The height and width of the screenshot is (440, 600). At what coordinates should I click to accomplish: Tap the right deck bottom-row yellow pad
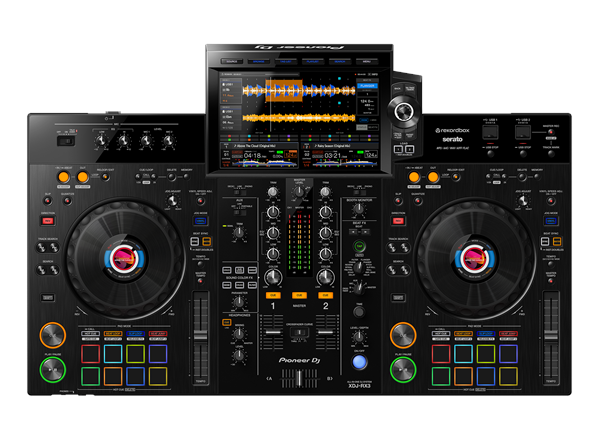508,376
